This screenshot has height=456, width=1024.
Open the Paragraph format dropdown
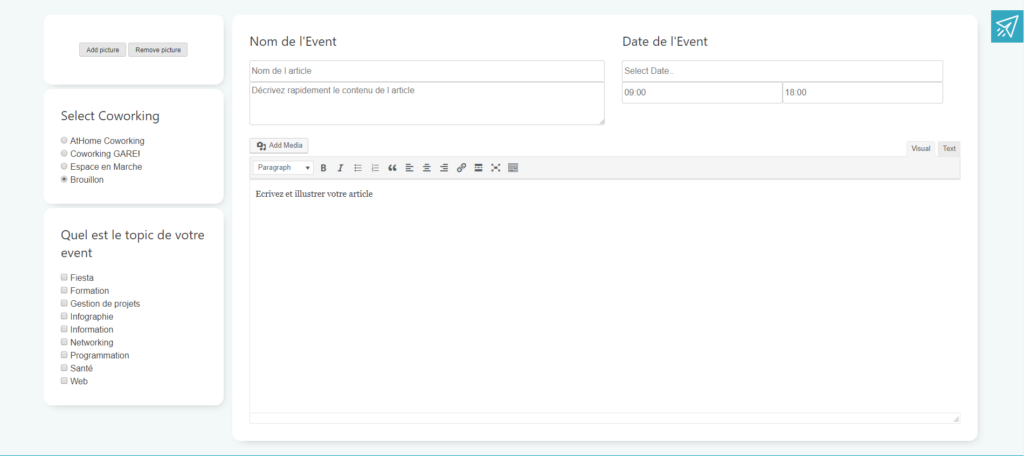click(283, 168)
